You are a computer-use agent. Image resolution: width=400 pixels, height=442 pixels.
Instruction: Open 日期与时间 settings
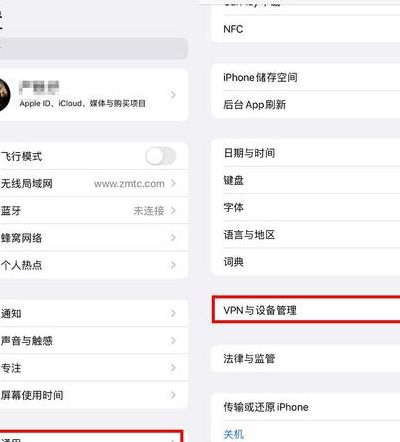click(x=306, y=153)
